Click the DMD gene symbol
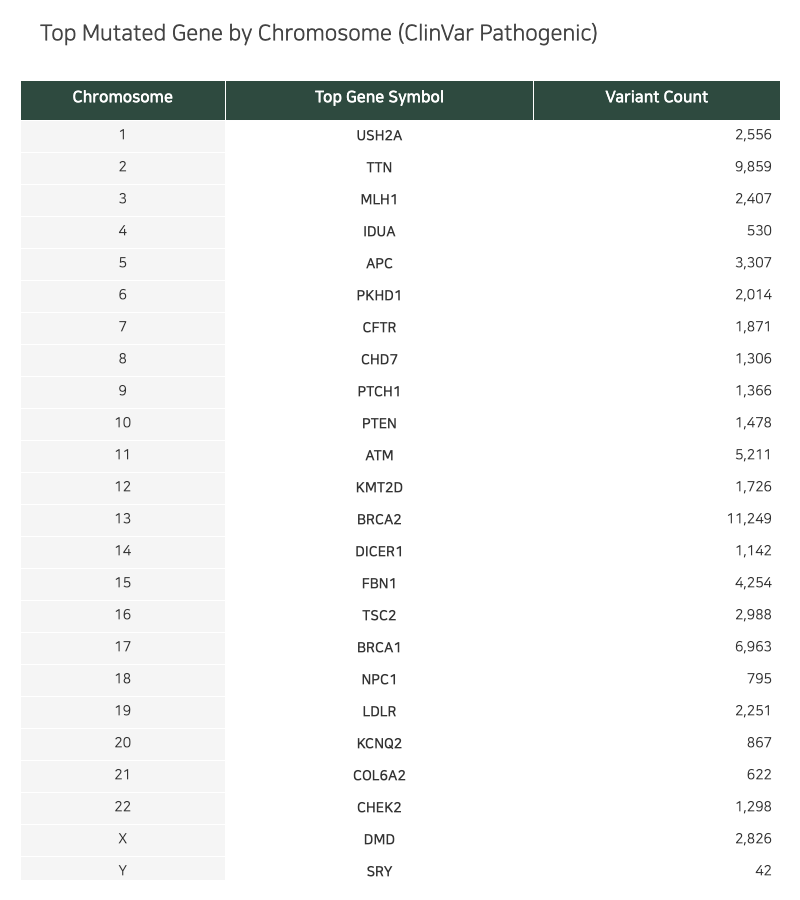 pyautogui.click(x=379, y=839)
